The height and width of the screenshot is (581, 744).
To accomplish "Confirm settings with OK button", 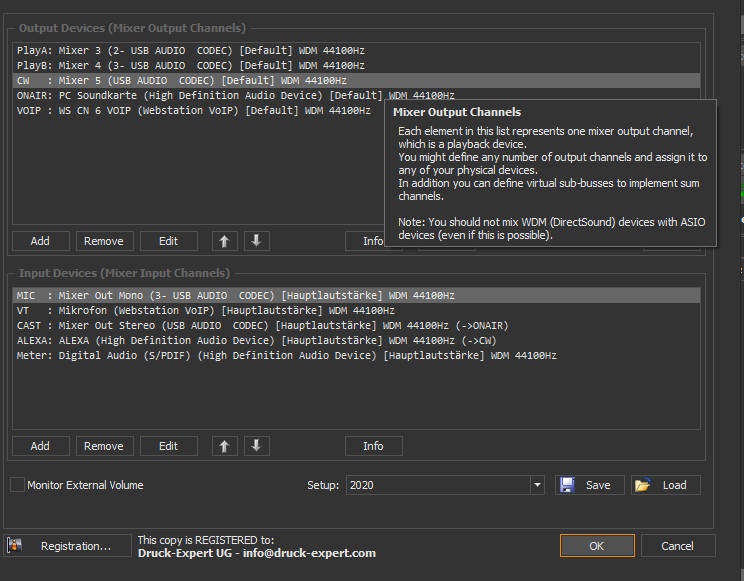I will tap(597, 546).
